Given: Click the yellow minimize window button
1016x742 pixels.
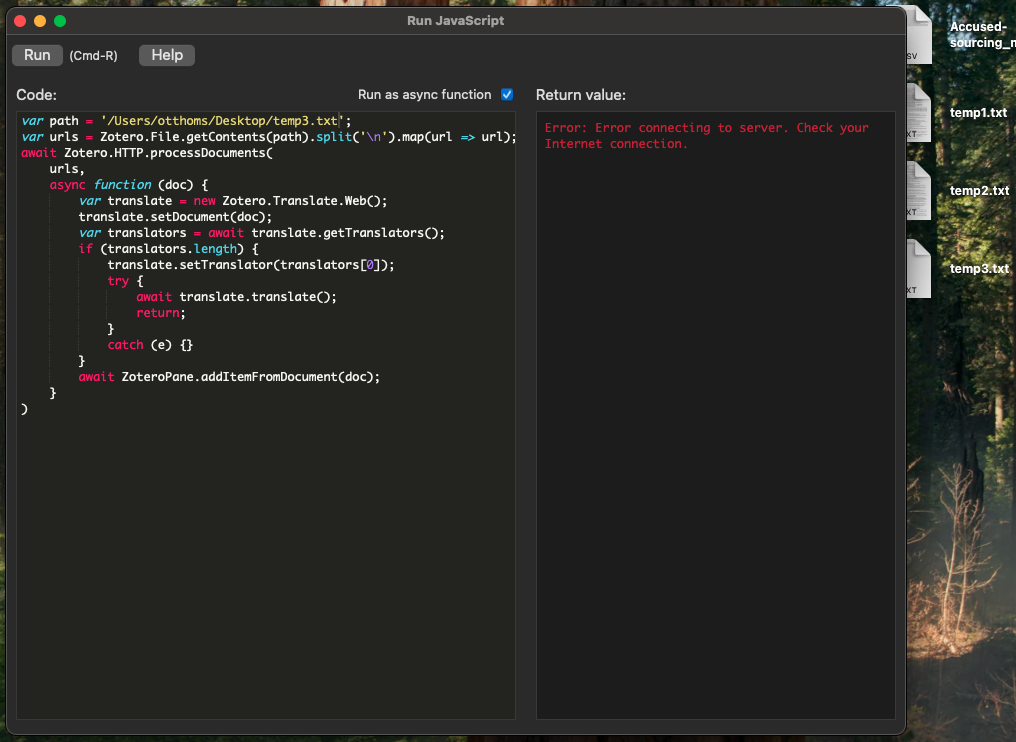Looking at the screenshot, I should [x=40, y=21].
